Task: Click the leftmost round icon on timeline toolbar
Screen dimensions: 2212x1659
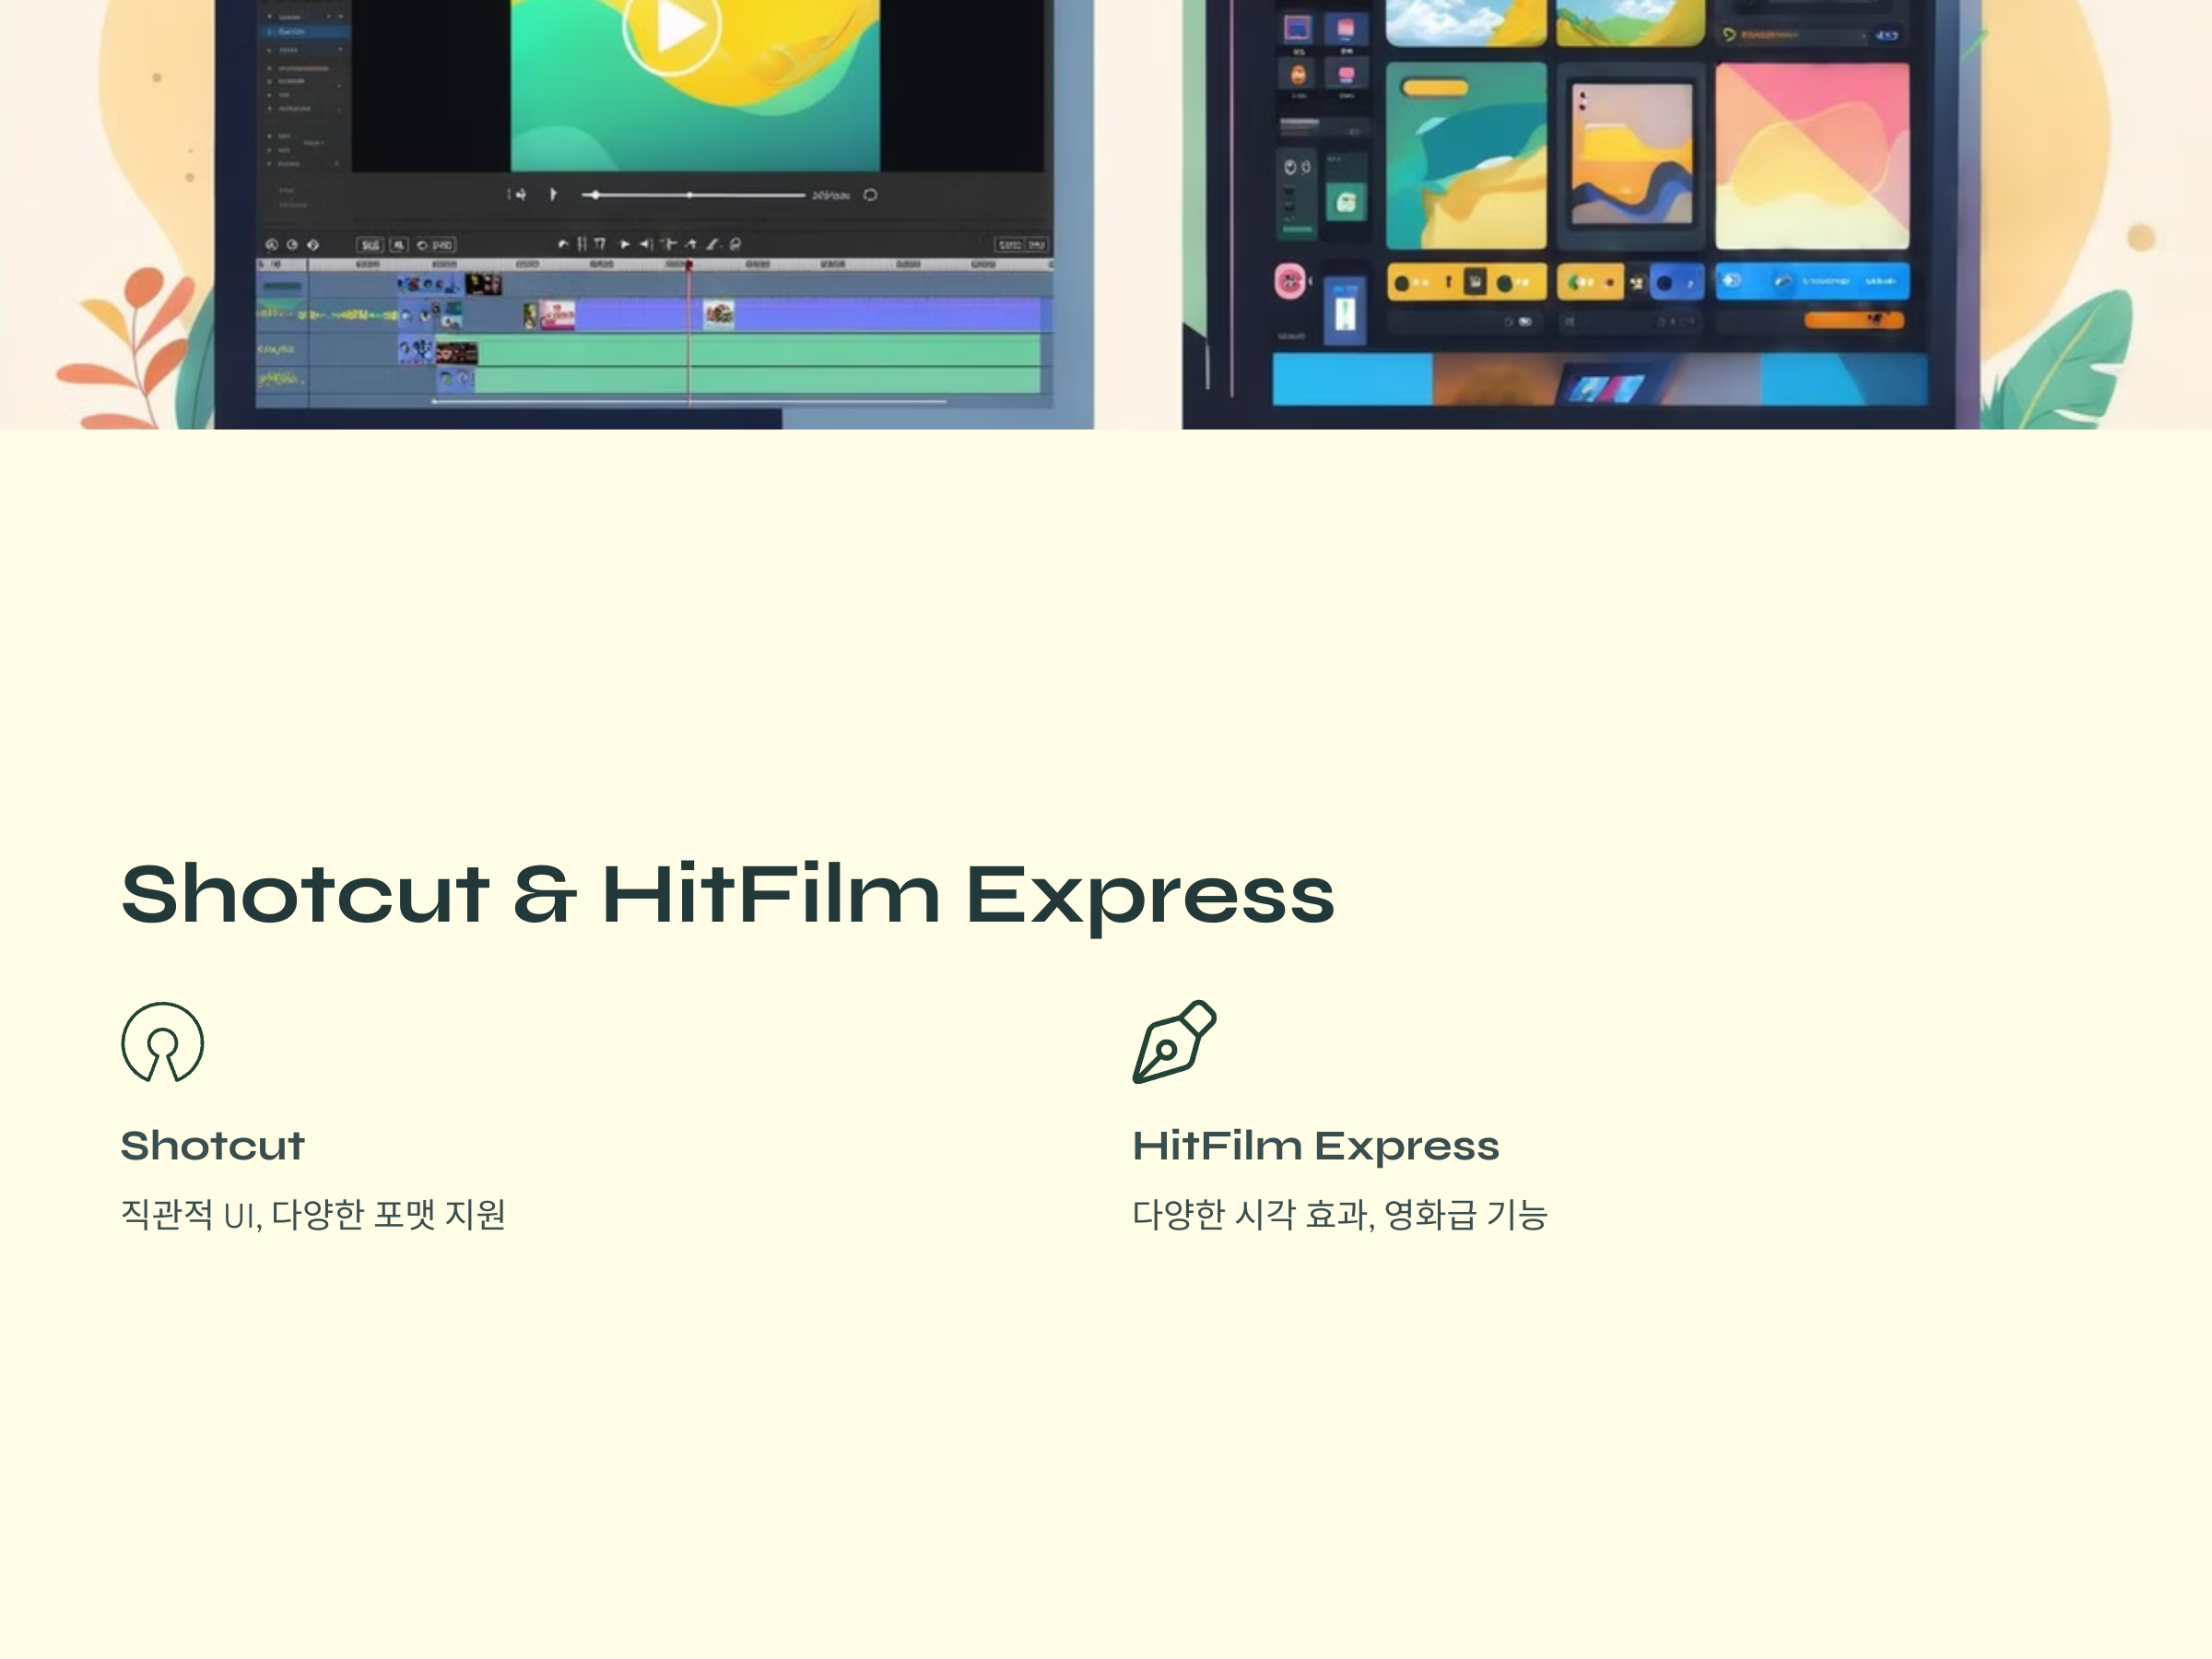Action: [271, 245]
